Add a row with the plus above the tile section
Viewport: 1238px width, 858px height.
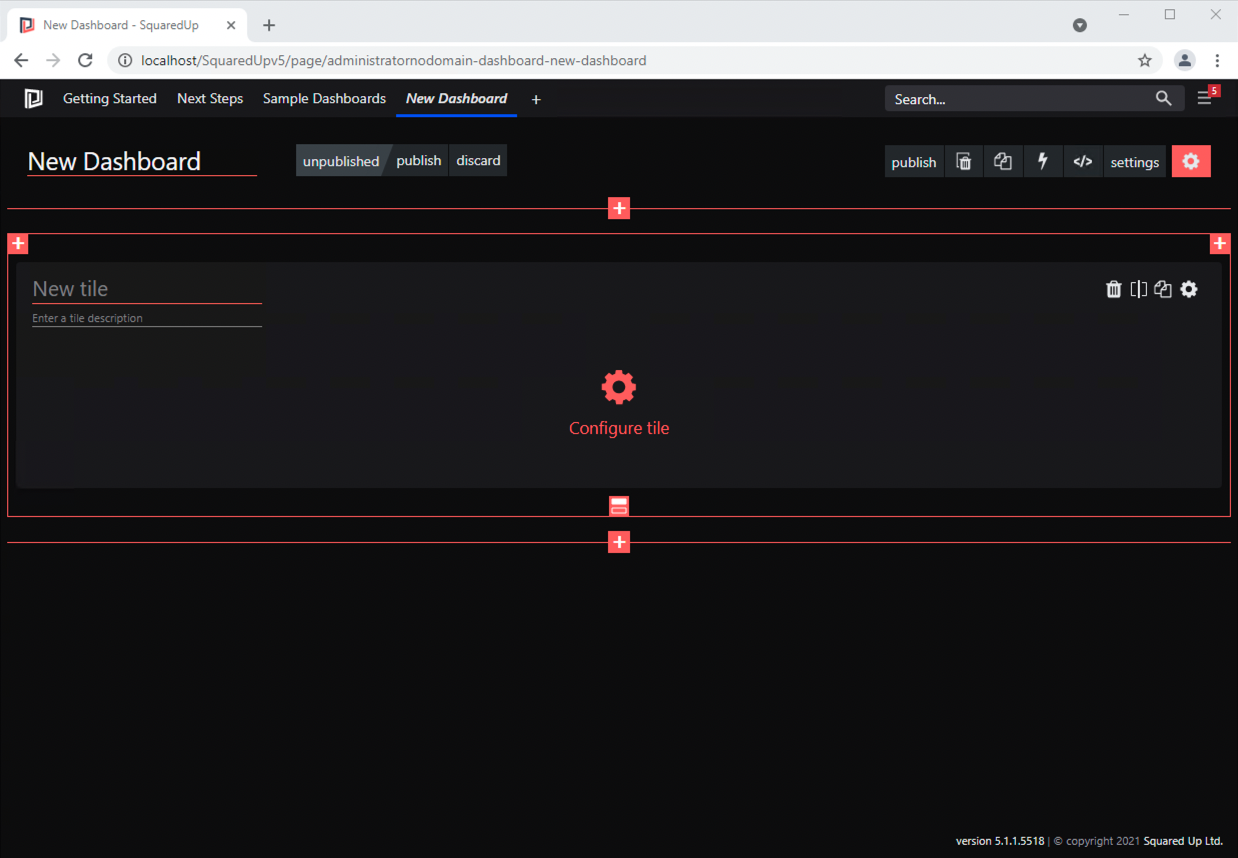619,208
